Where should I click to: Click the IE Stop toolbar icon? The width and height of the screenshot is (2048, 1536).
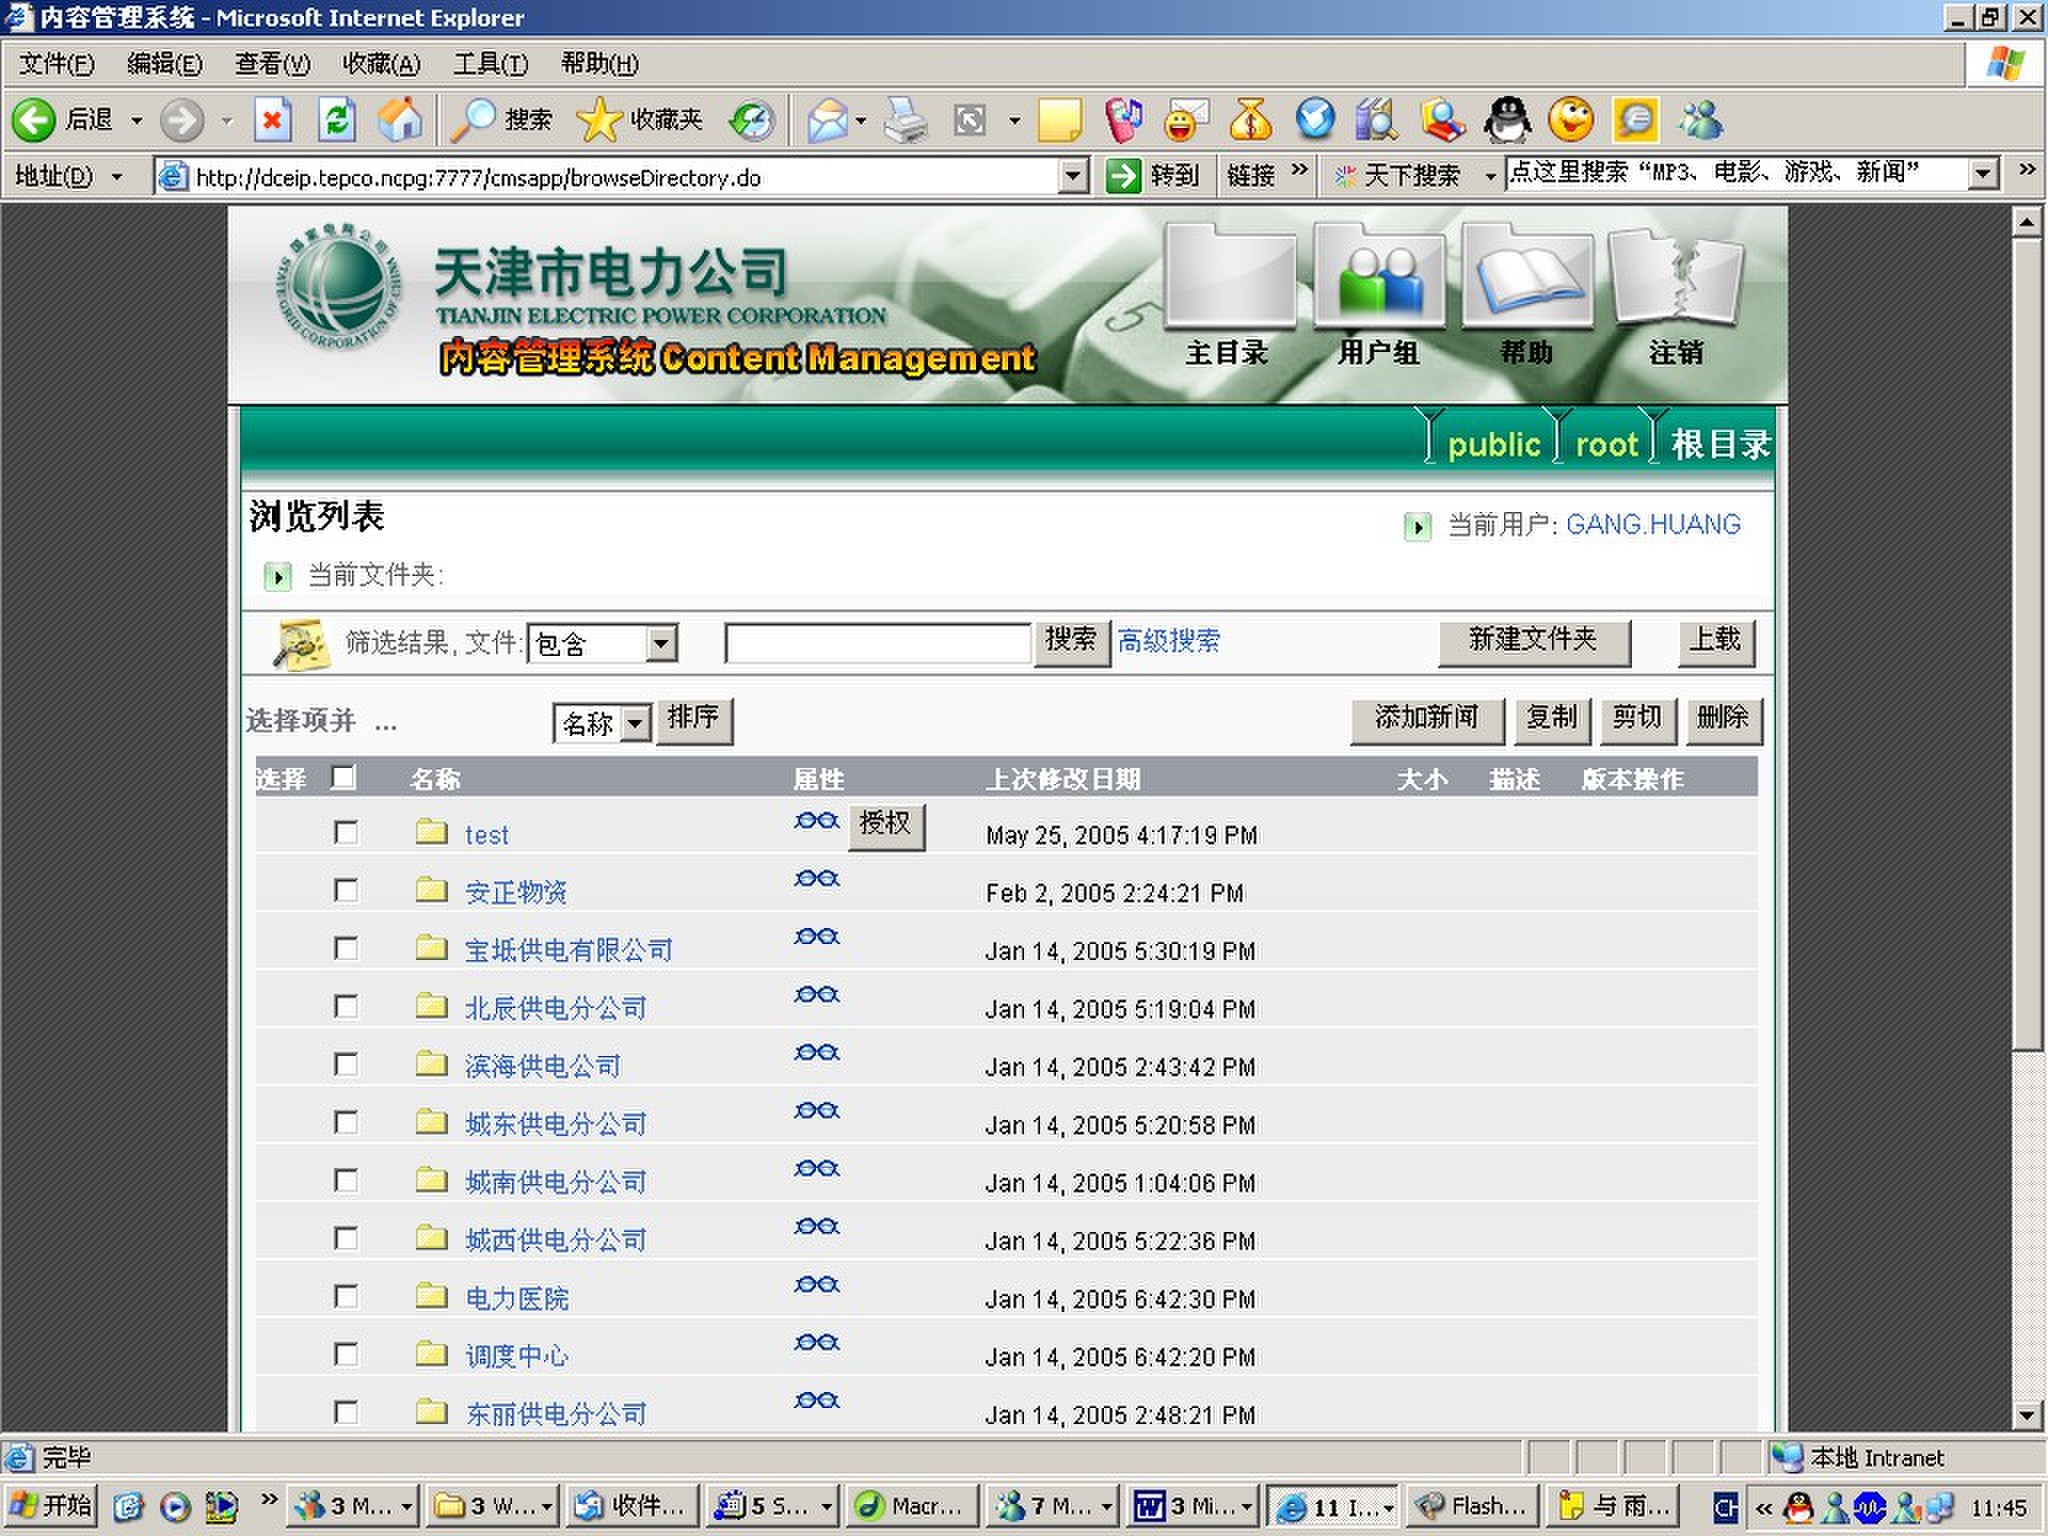pyautogui.click(x=272, y=121)
